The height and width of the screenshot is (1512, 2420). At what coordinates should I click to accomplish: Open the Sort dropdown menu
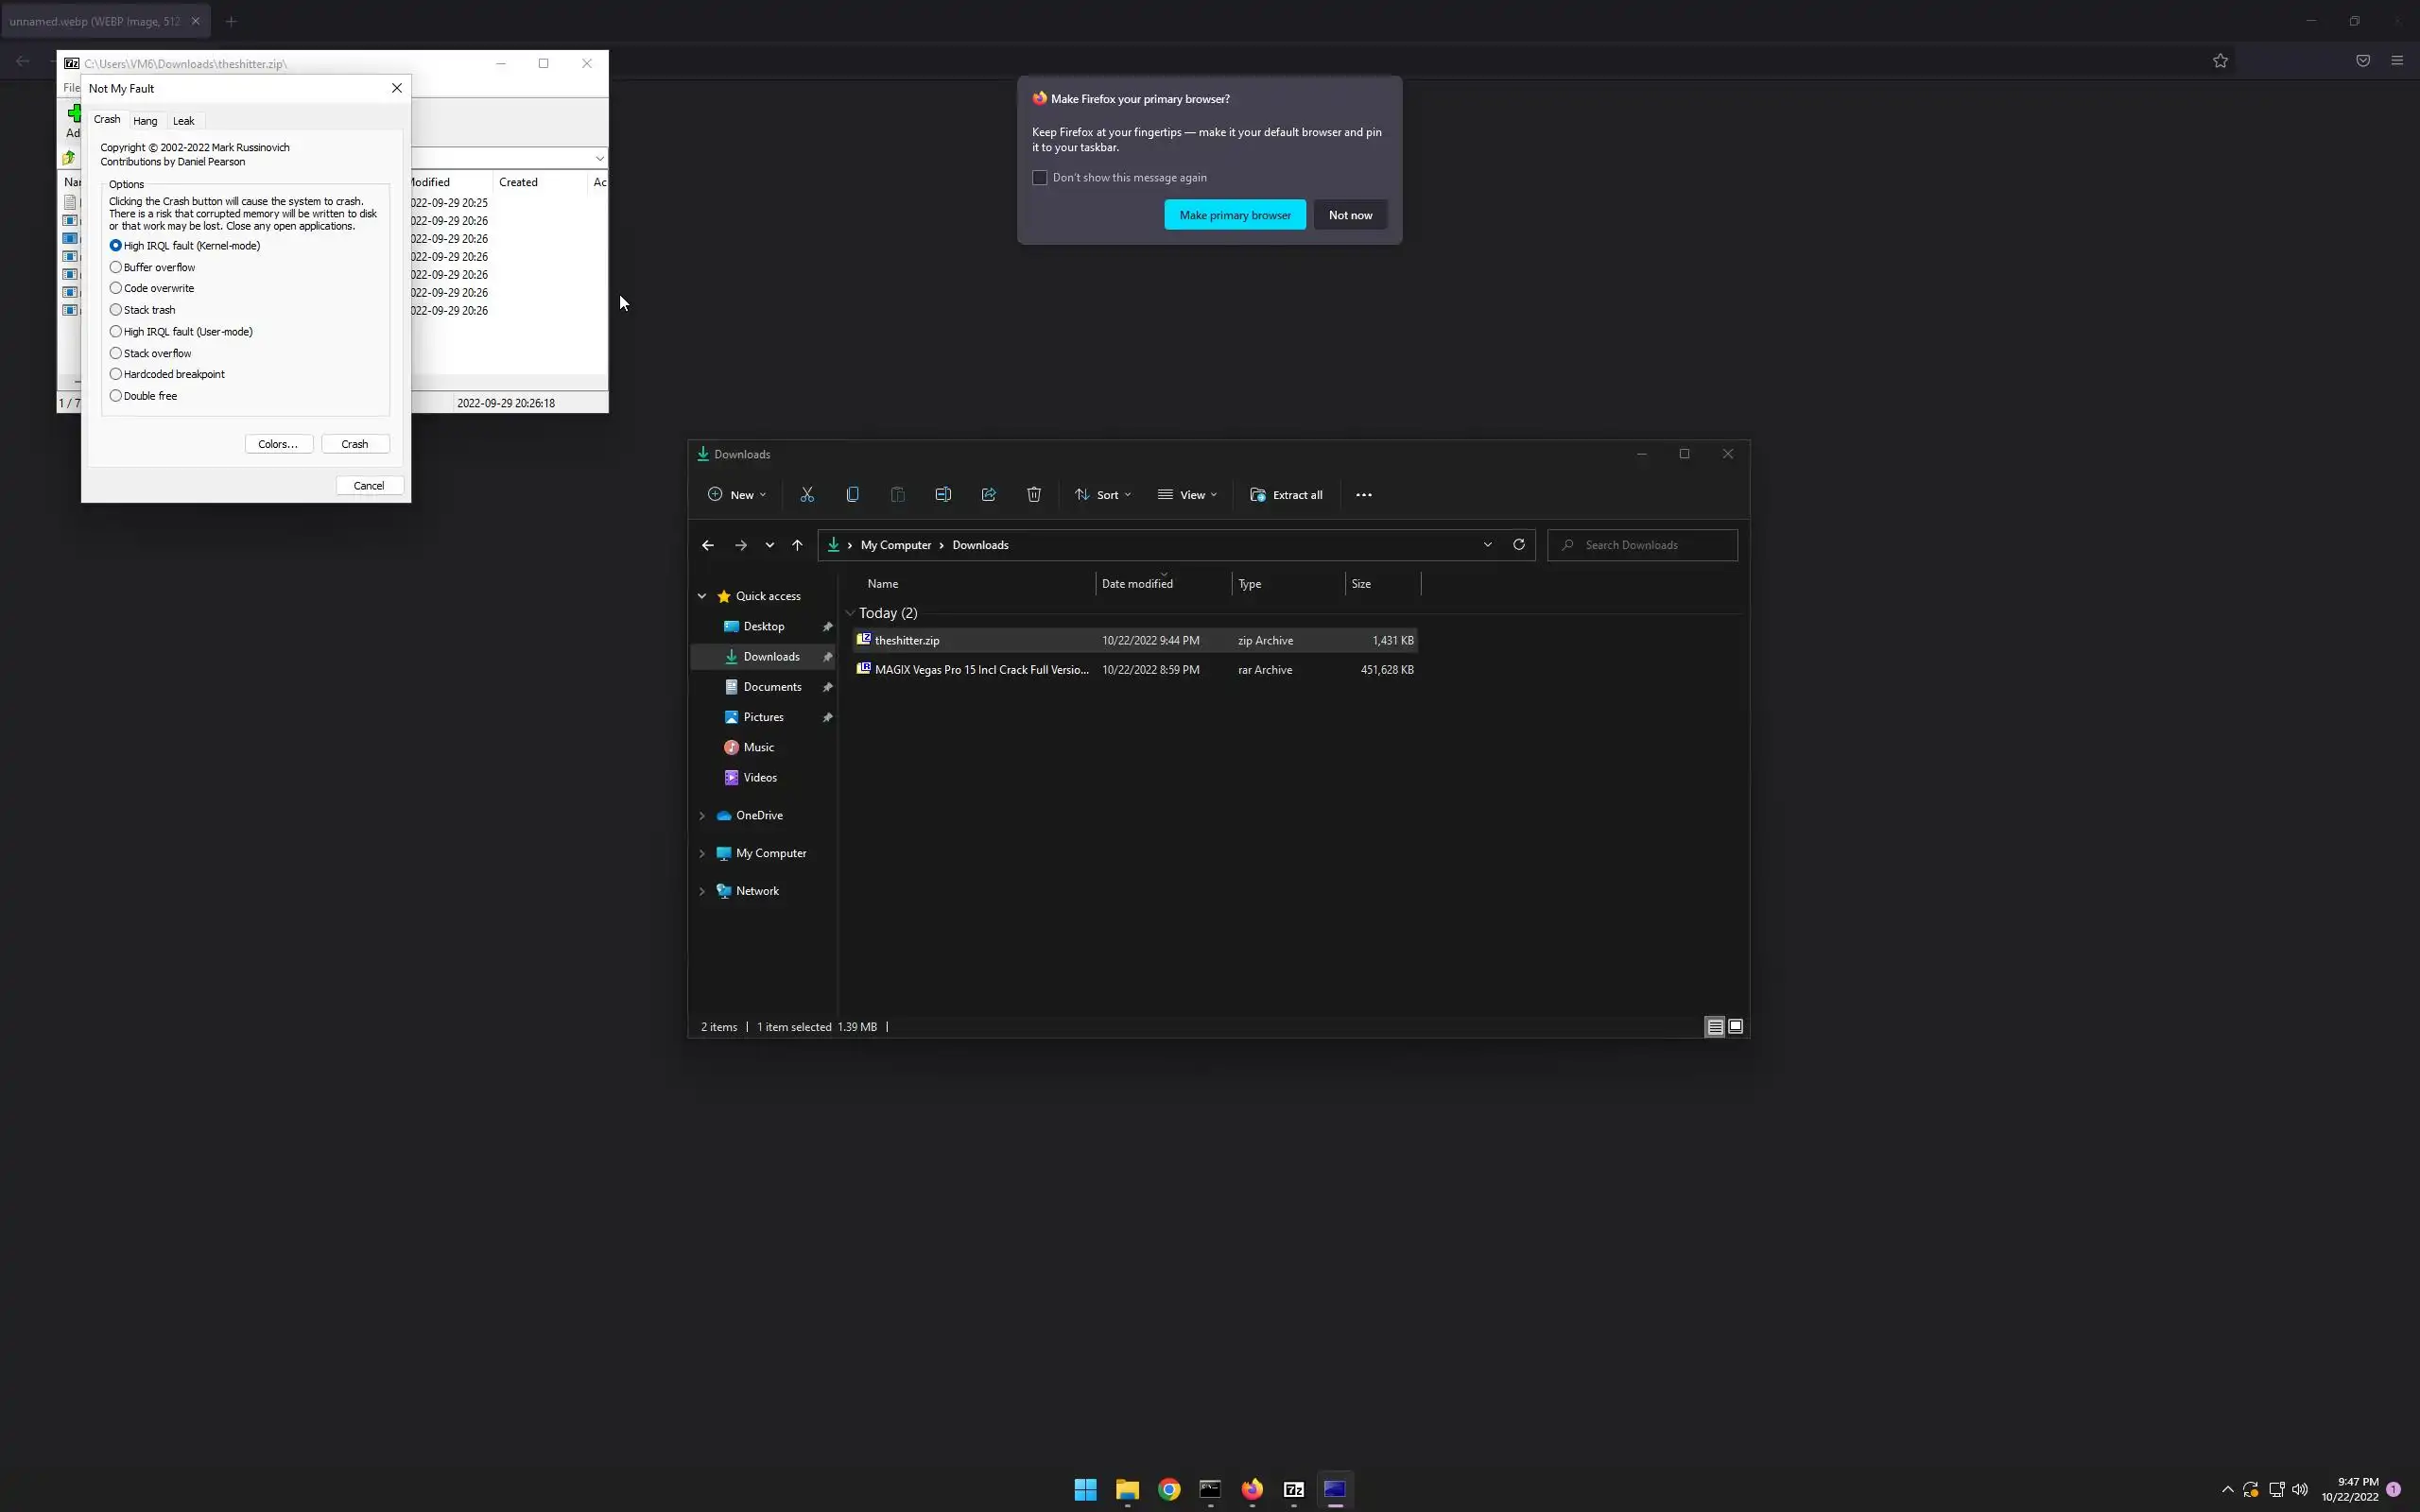click(x=1104, y=494)
